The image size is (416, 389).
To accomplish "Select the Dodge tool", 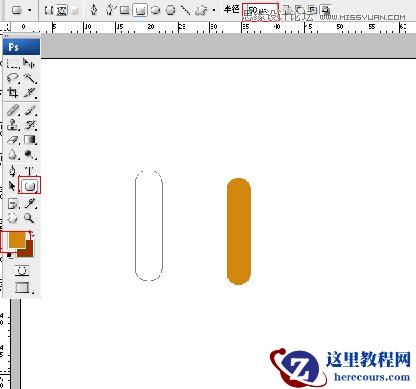I will 30,155.
